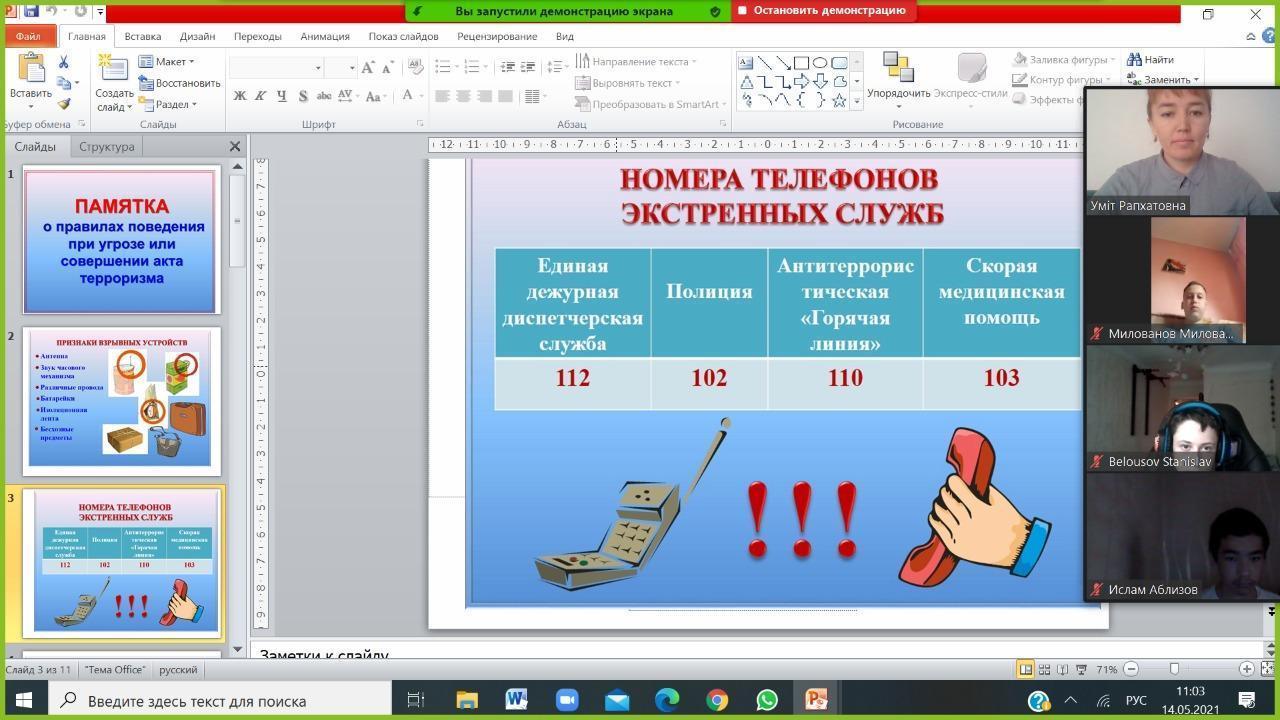
Task: Click the zoom slider handle in status bar
Action: (x=1174, y=669)
